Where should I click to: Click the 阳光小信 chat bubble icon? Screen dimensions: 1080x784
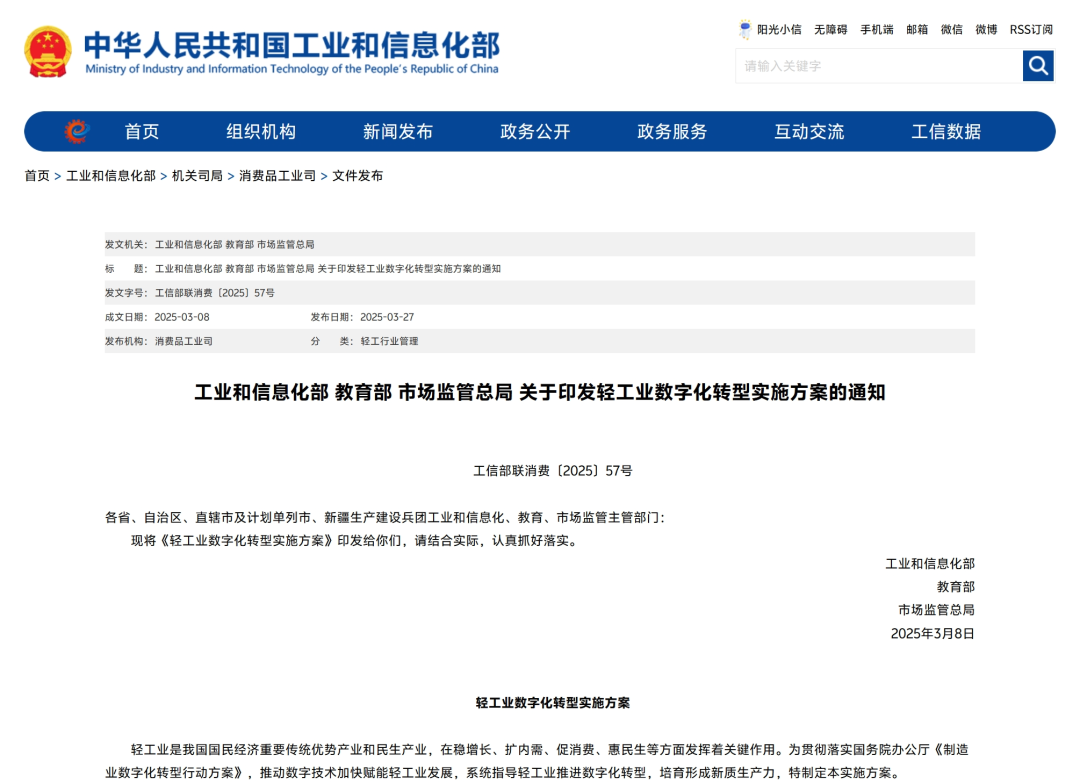pyautogui.click(x=744, y=29)
